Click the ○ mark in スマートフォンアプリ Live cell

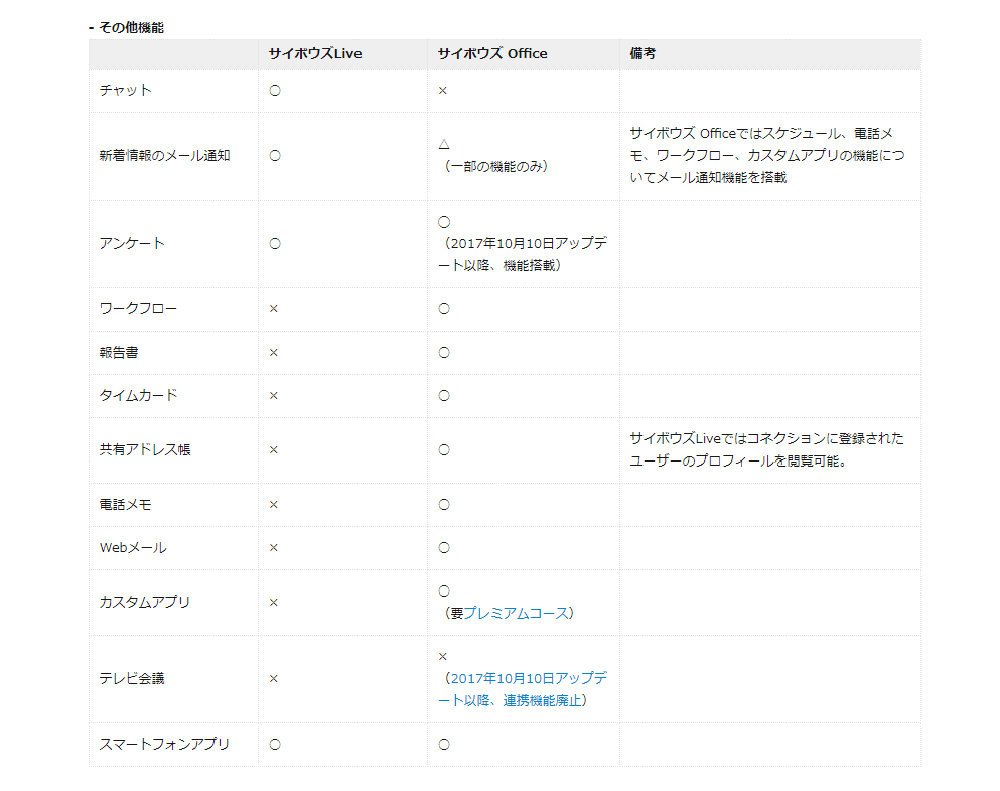click(275, 744)
